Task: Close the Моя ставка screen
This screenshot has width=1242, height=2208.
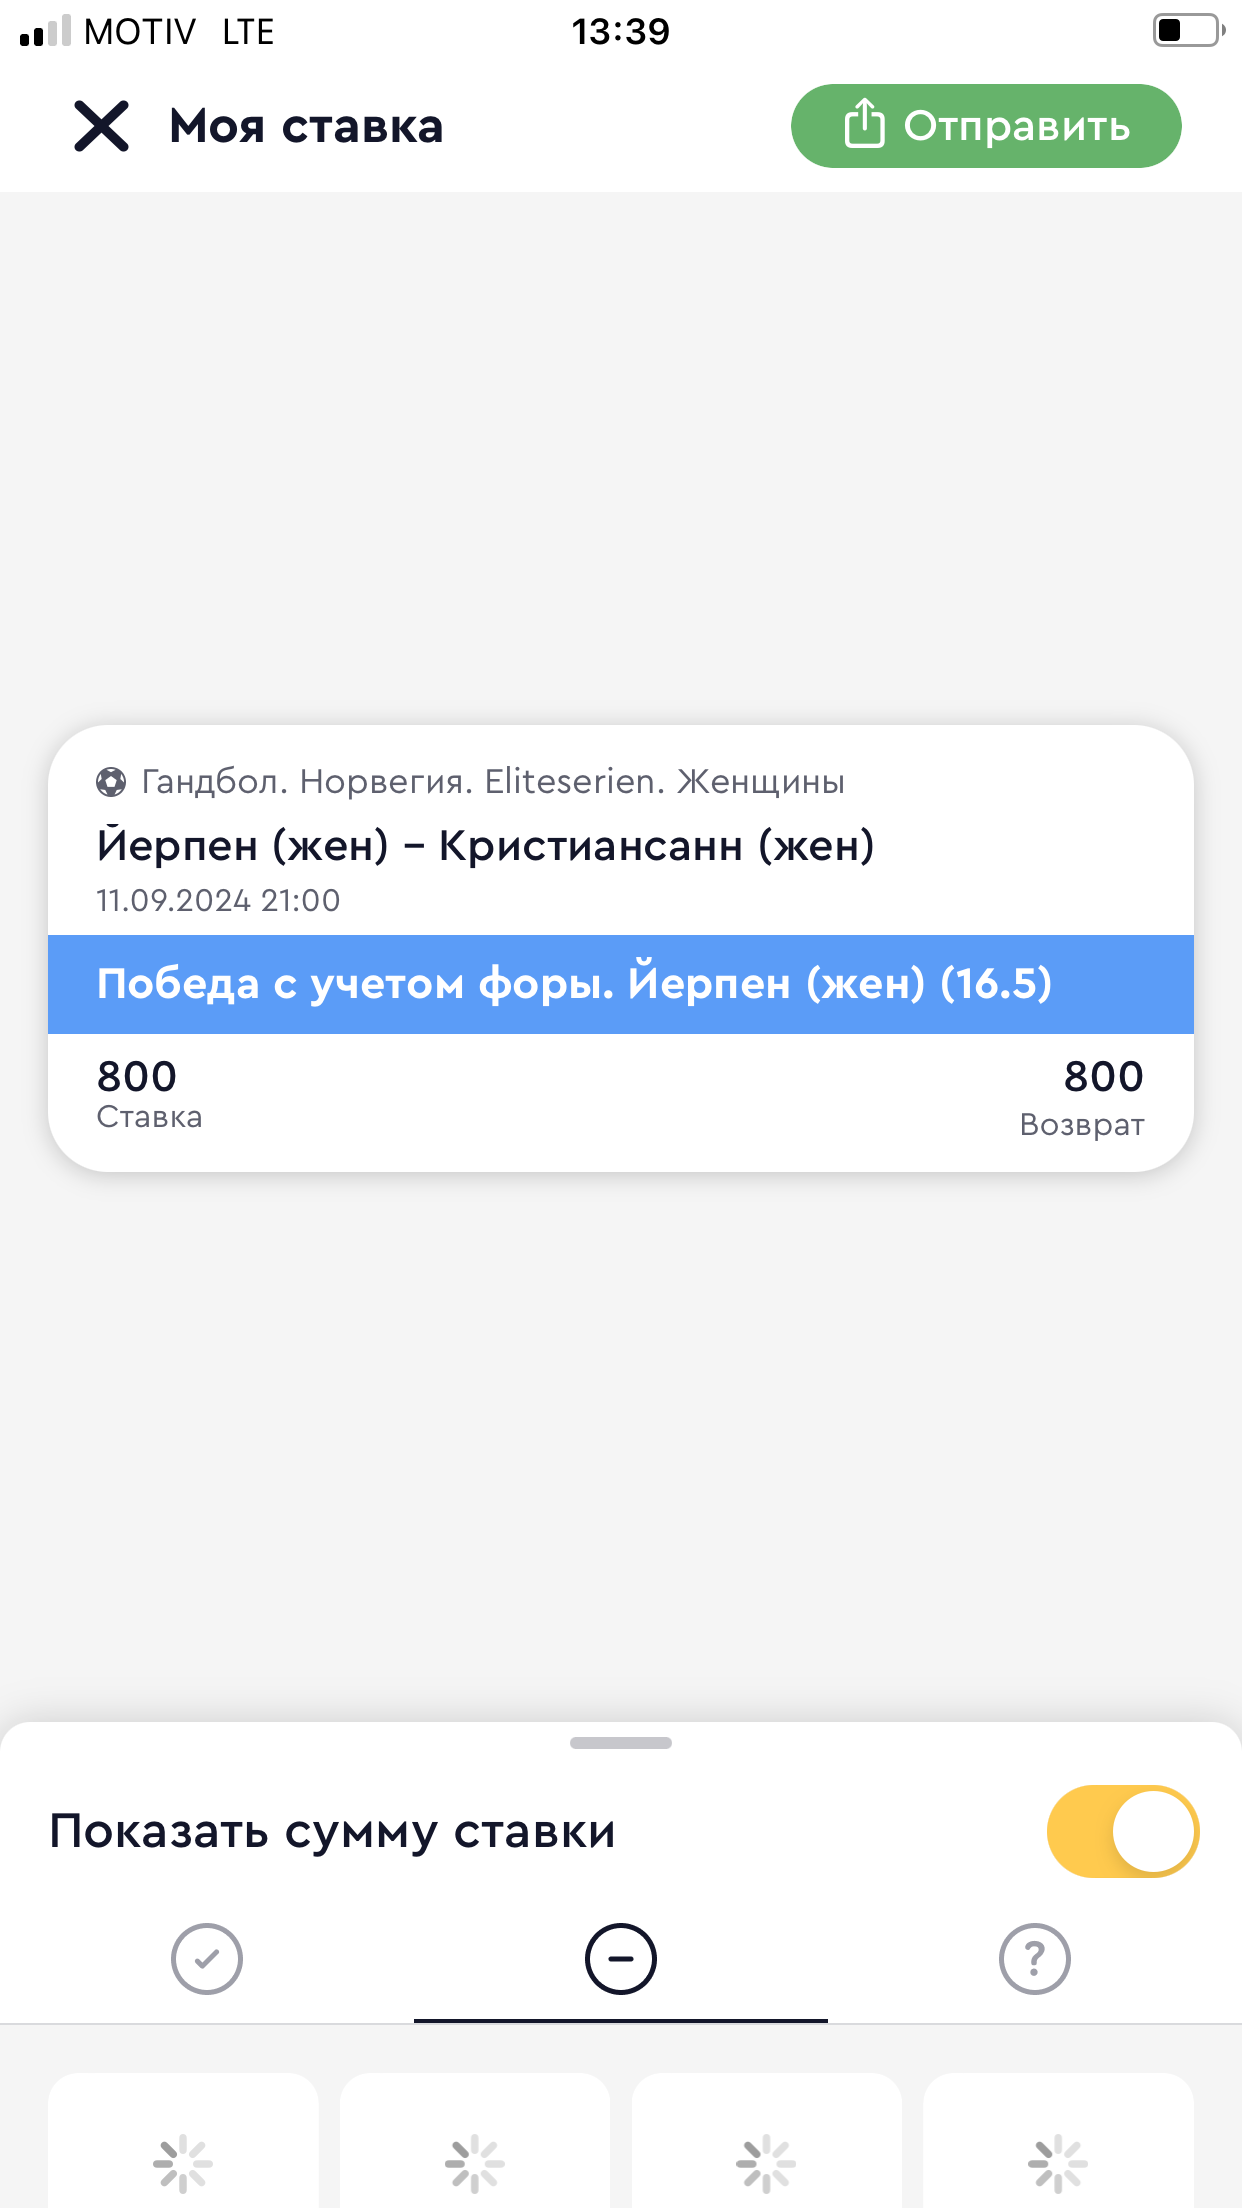Action: click(x=102, y=127)
